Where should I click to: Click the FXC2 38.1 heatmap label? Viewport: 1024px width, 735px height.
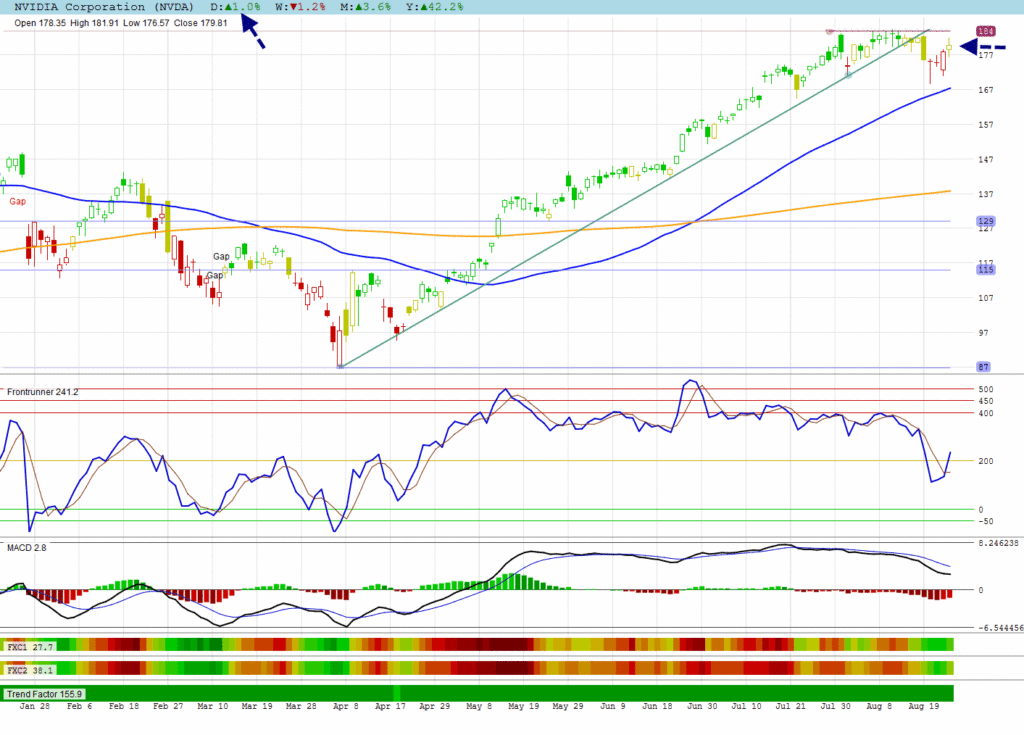click(30, 670)
